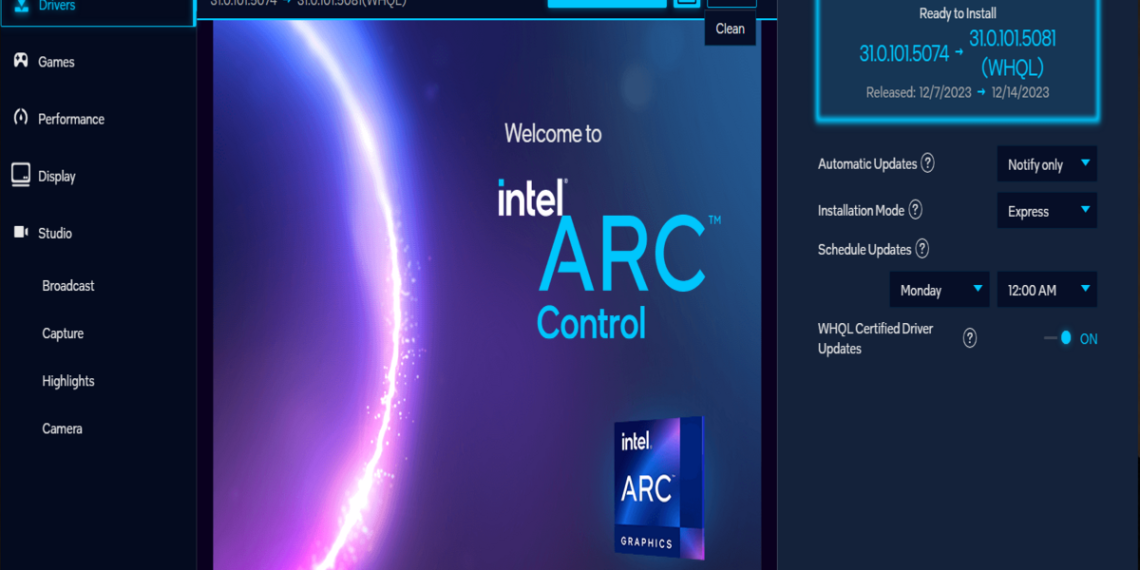This screenshot has width=1140, height=570.
Task: Open the Notify only dropdown
Action: pos(1047,164)
